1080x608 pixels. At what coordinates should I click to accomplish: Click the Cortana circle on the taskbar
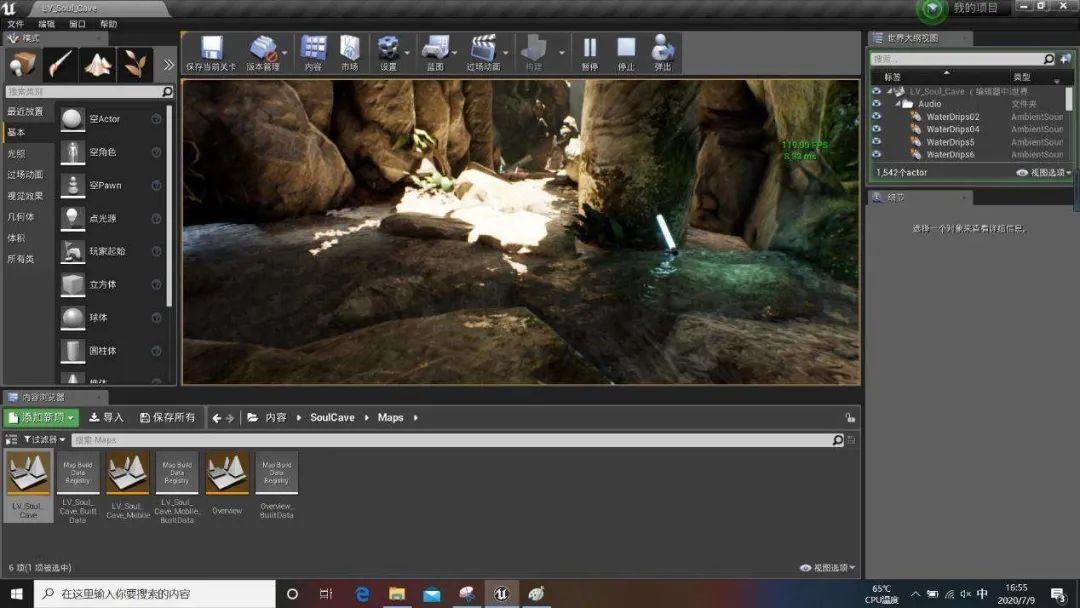pos(292,594)
